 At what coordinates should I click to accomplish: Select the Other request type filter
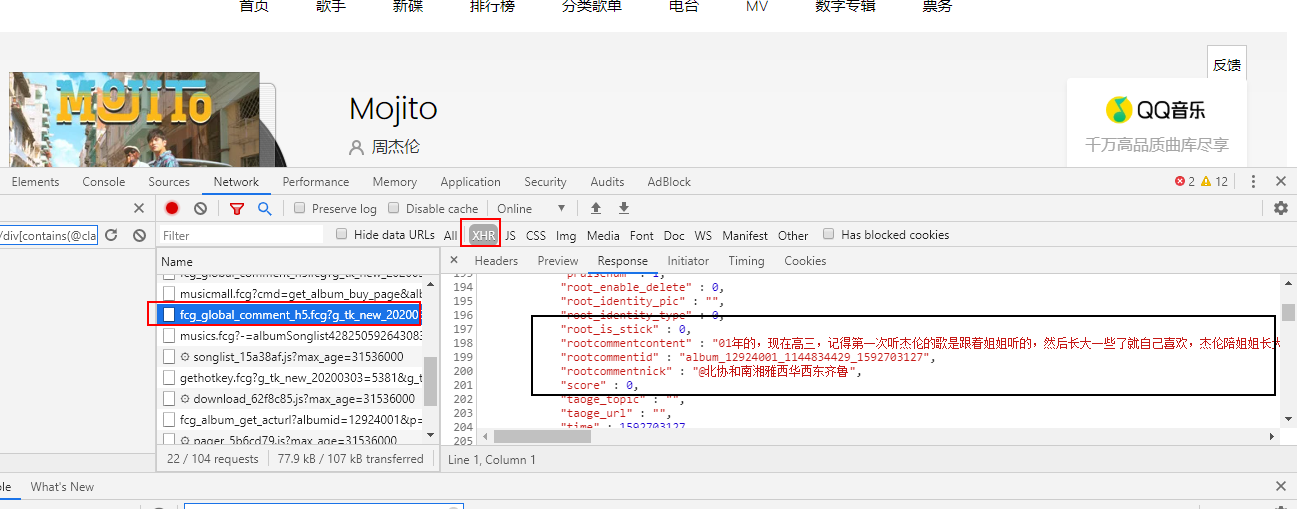pyautogui.click(x=793, y=235)
